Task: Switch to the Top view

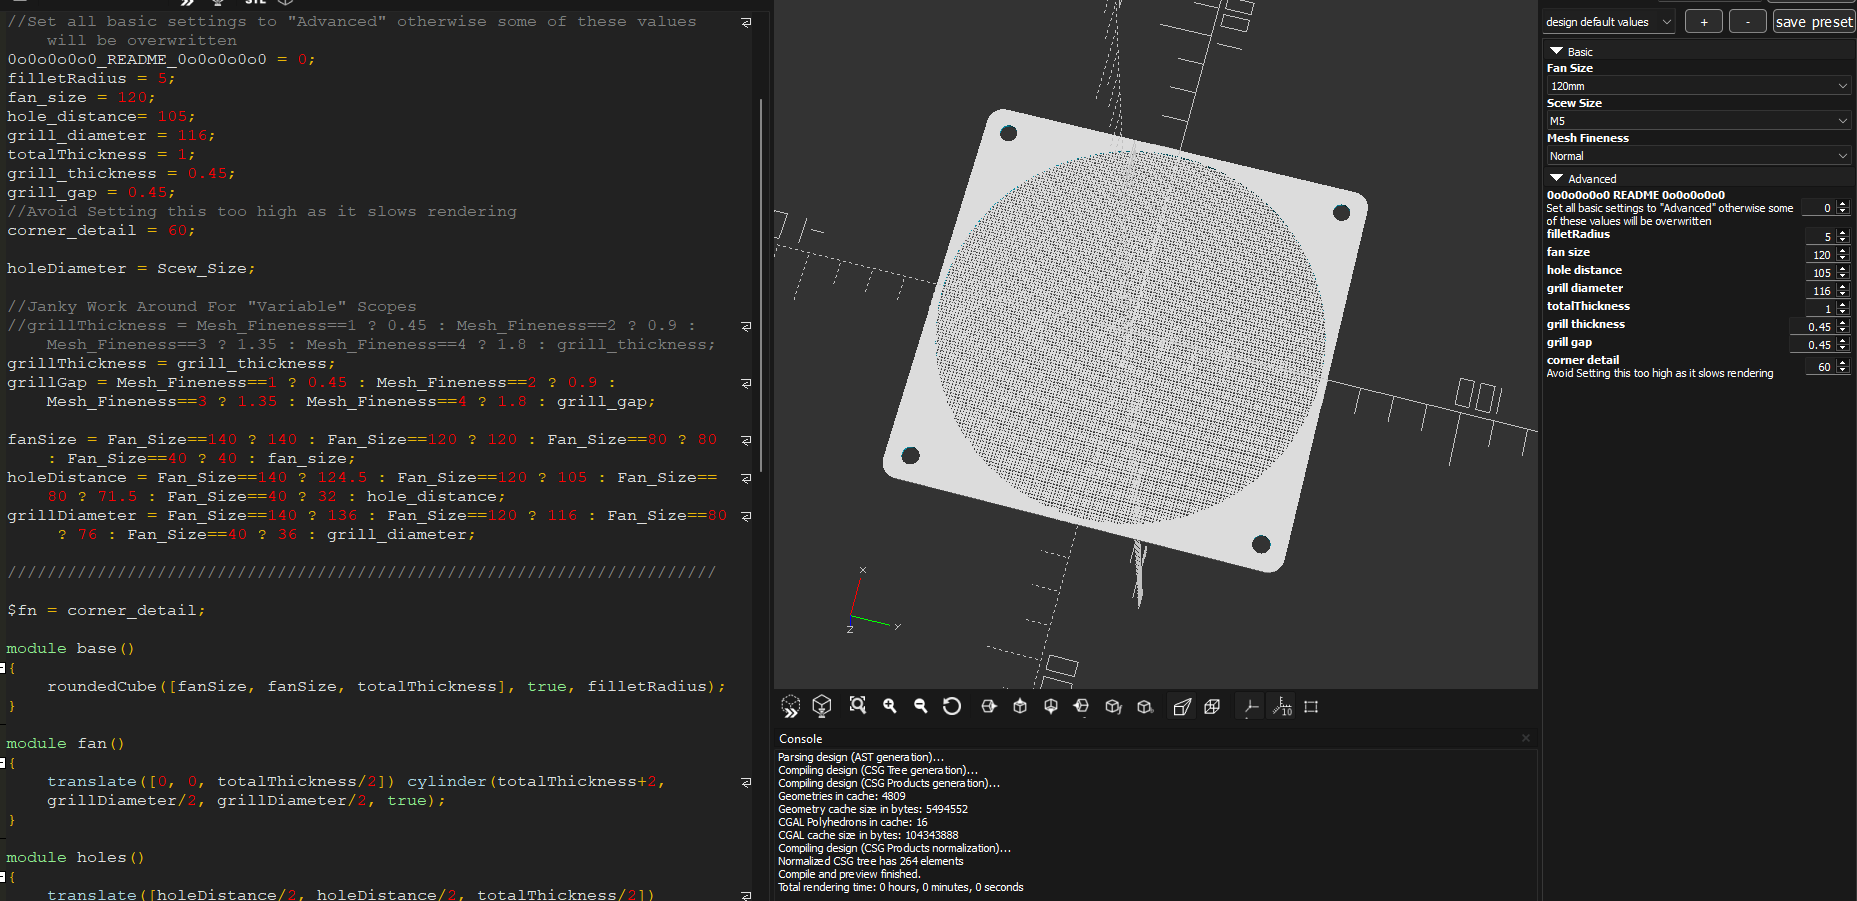Action: (1020, 706)
